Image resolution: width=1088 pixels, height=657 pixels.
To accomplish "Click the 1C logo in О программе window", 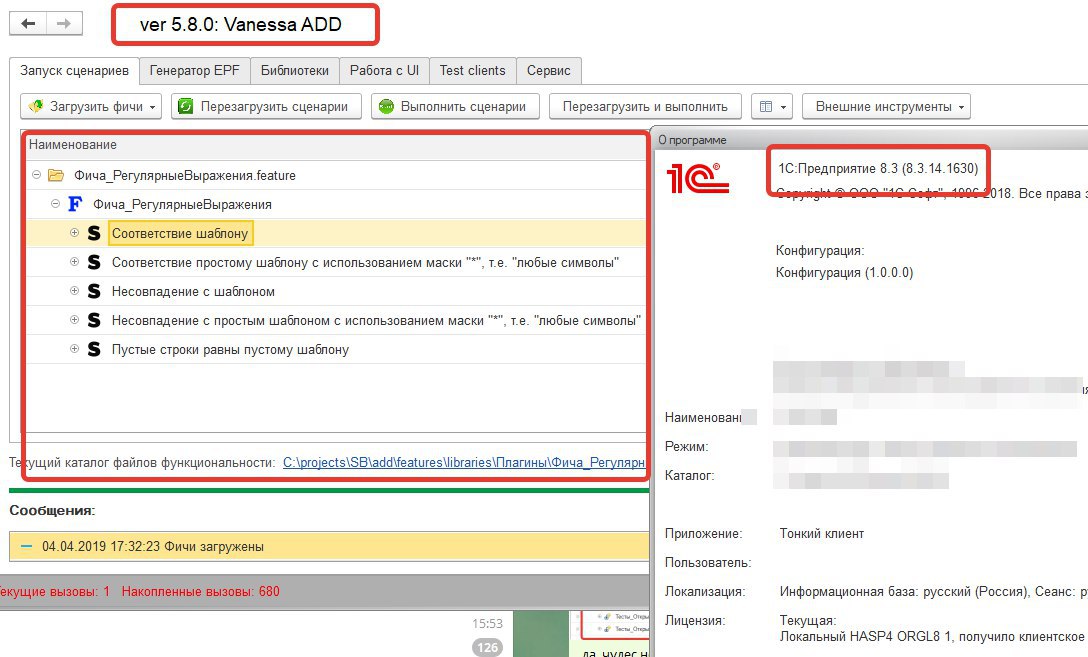I will [697, 178].
